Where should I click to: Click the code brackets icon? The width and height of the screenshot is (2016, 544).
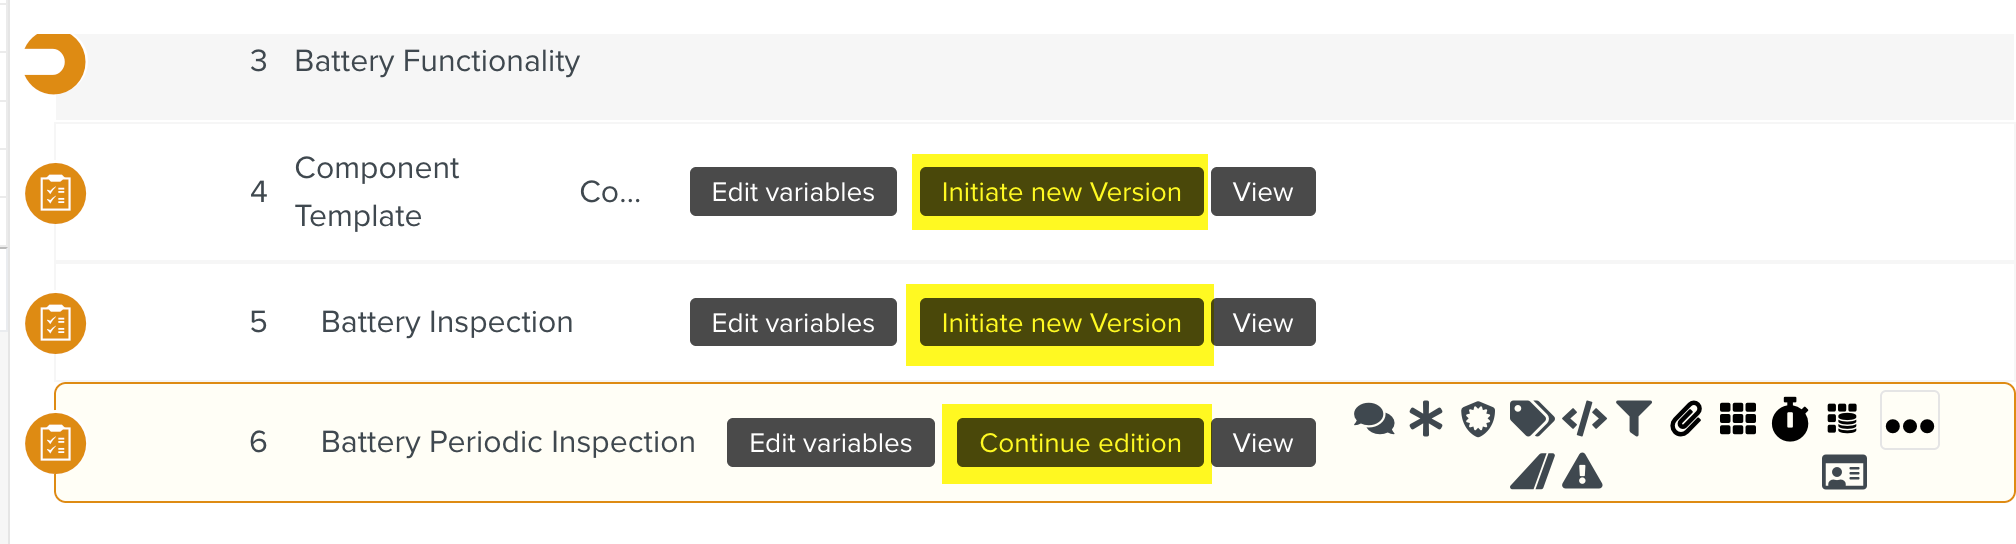click(x=1584, y=419)
